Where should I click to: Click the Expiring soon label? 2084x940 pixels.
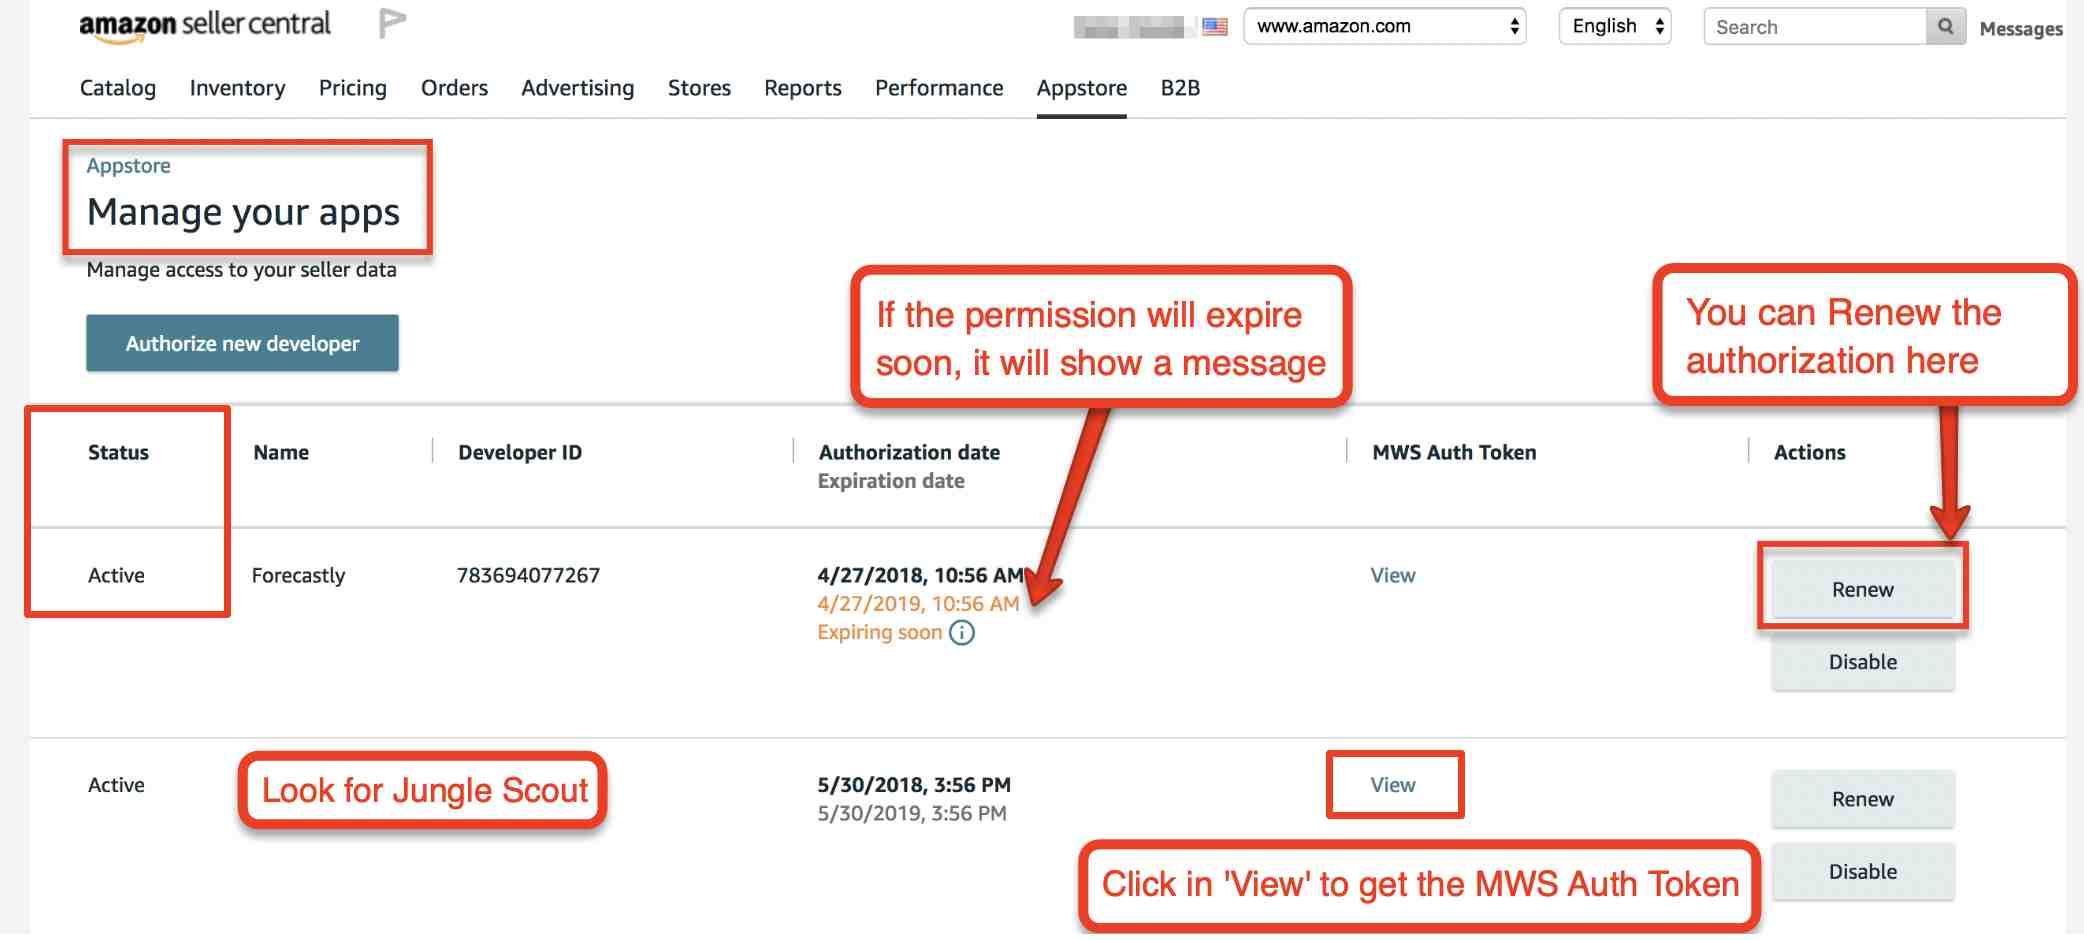click(x=880, y=633)
